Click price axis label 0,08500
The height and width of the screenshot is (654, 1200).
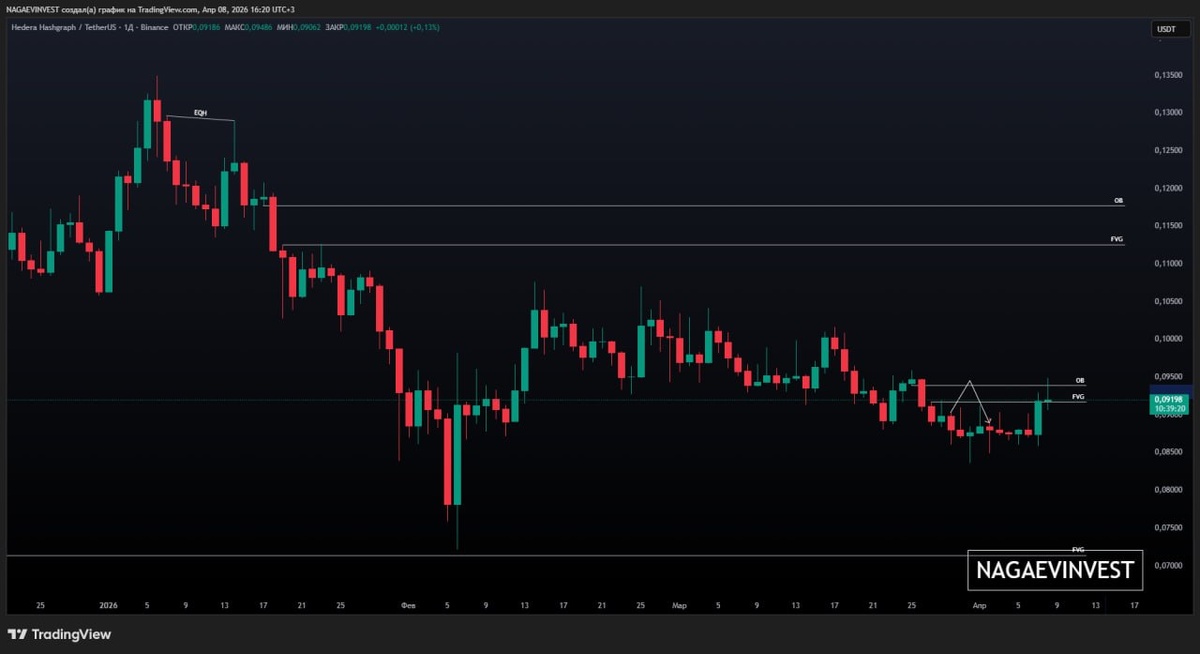pos(1169,452)
